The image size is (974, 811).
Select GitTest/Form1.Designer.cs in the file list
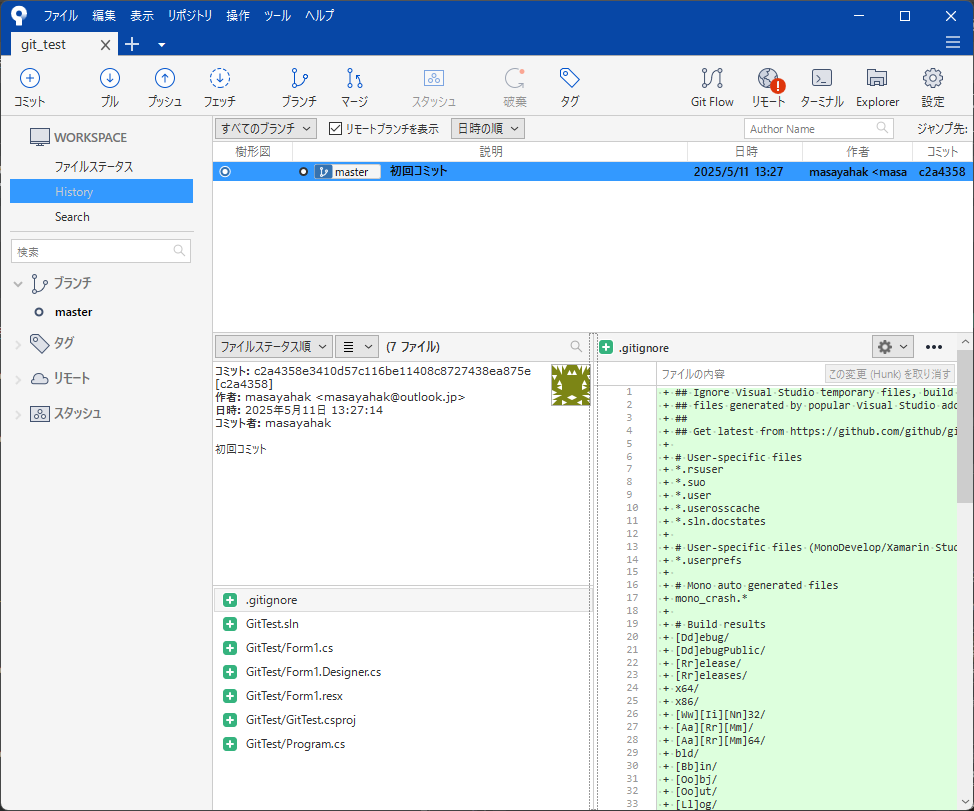(x=402, y=672)
